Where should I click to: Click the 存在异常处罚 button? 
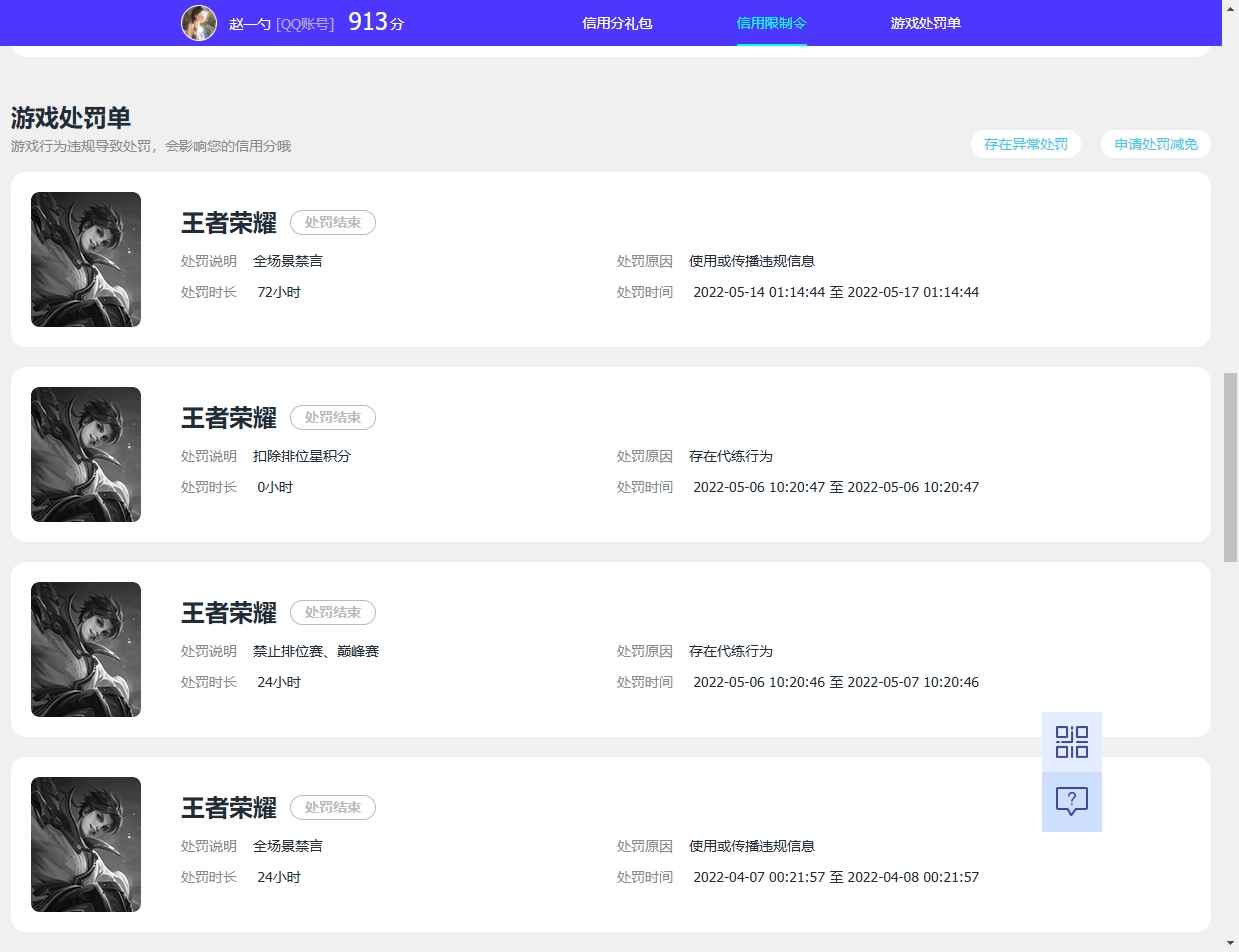[1026, 144]
